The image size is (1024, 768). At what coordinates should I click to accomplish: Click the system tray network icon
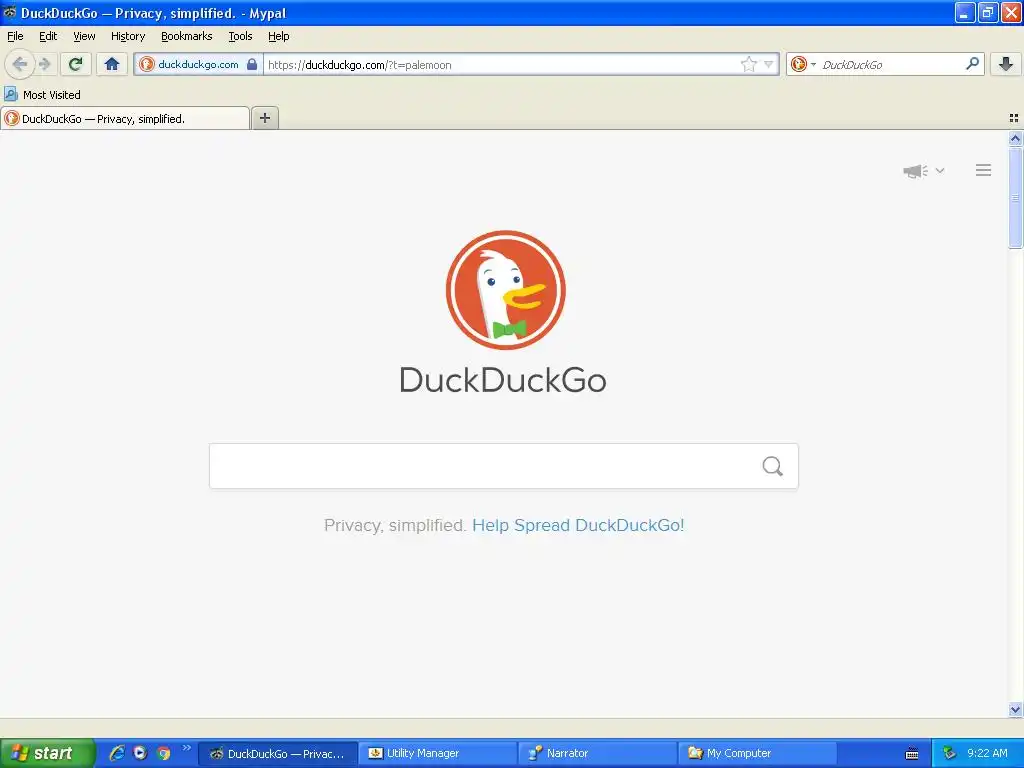[949, 754]
